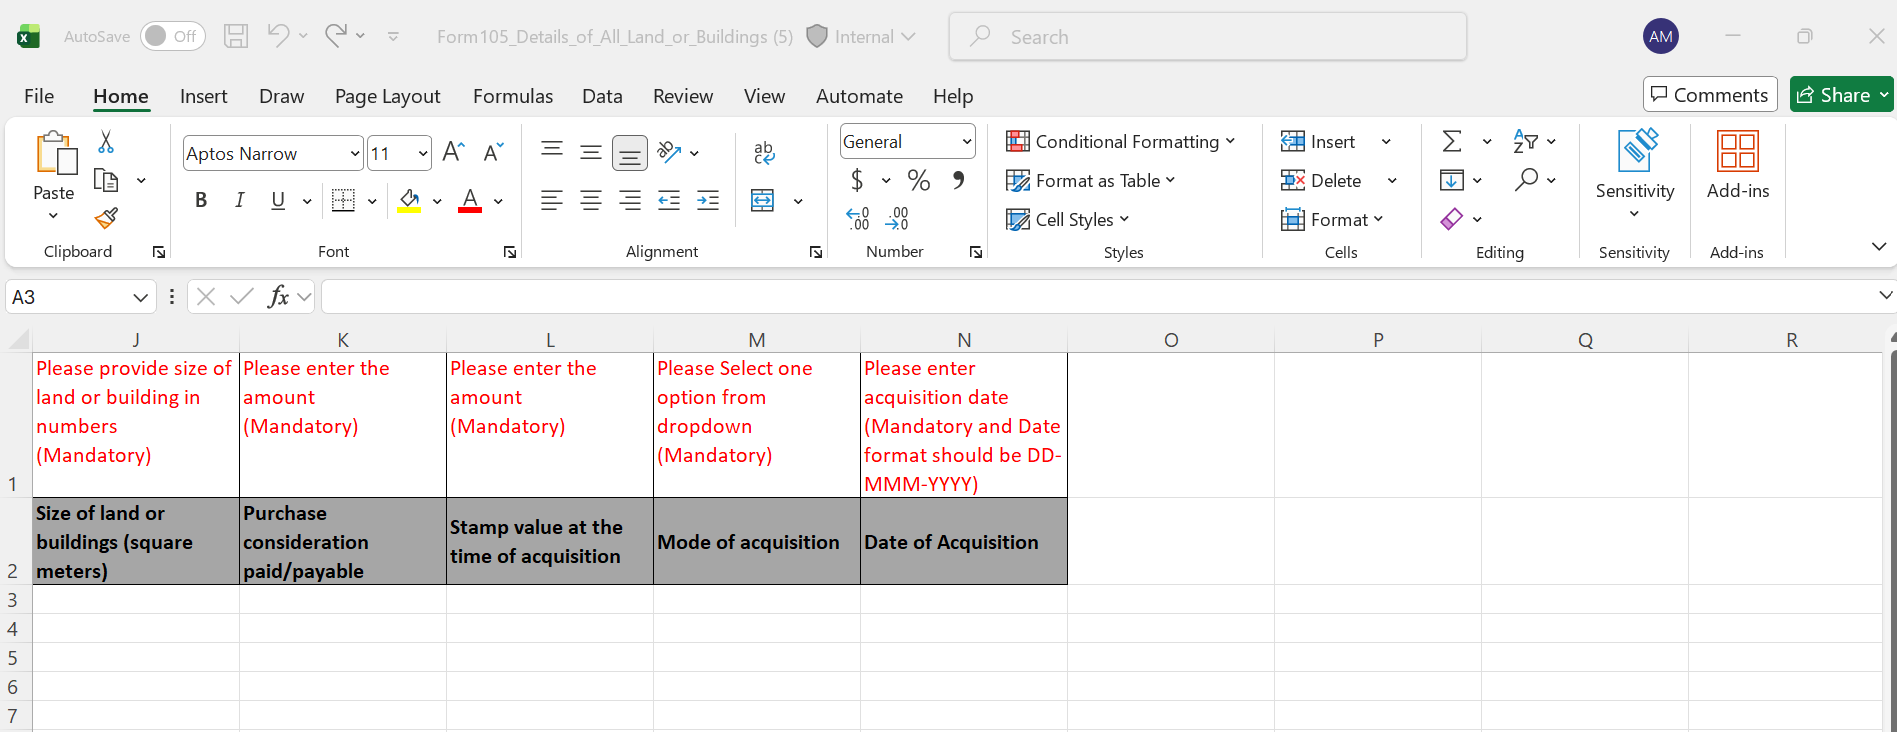Click the Increase Decimal icon
1897x732 pixels.
858,219
